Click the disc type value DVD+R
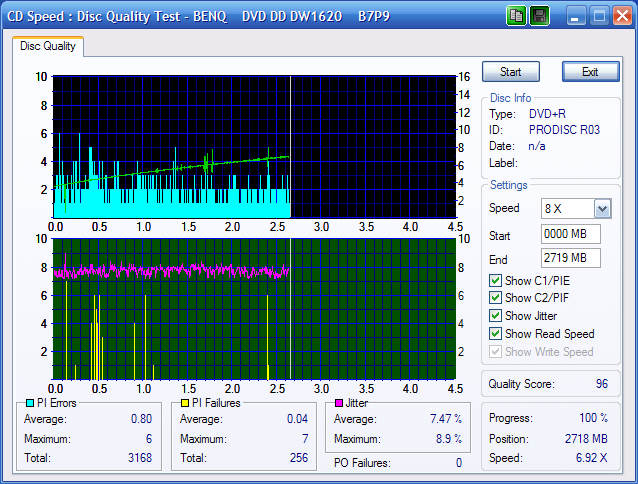The image size is (638, 484). (547, 113)
